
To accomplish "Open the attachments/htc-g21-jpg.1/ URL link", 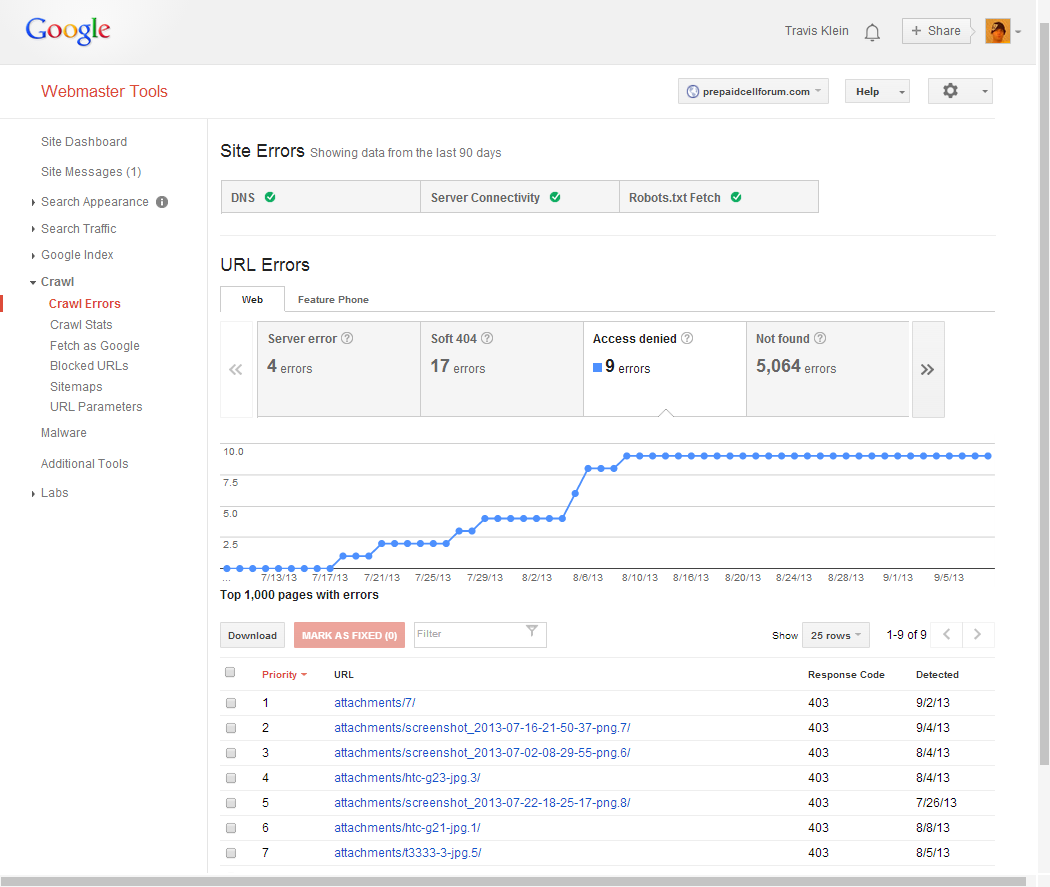I will point(407,828).
